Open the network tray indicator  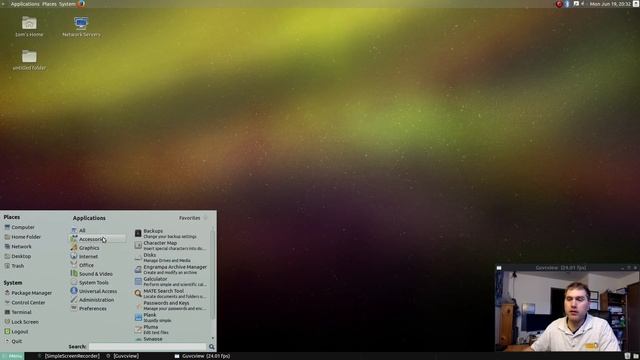(x=576, y=4)
